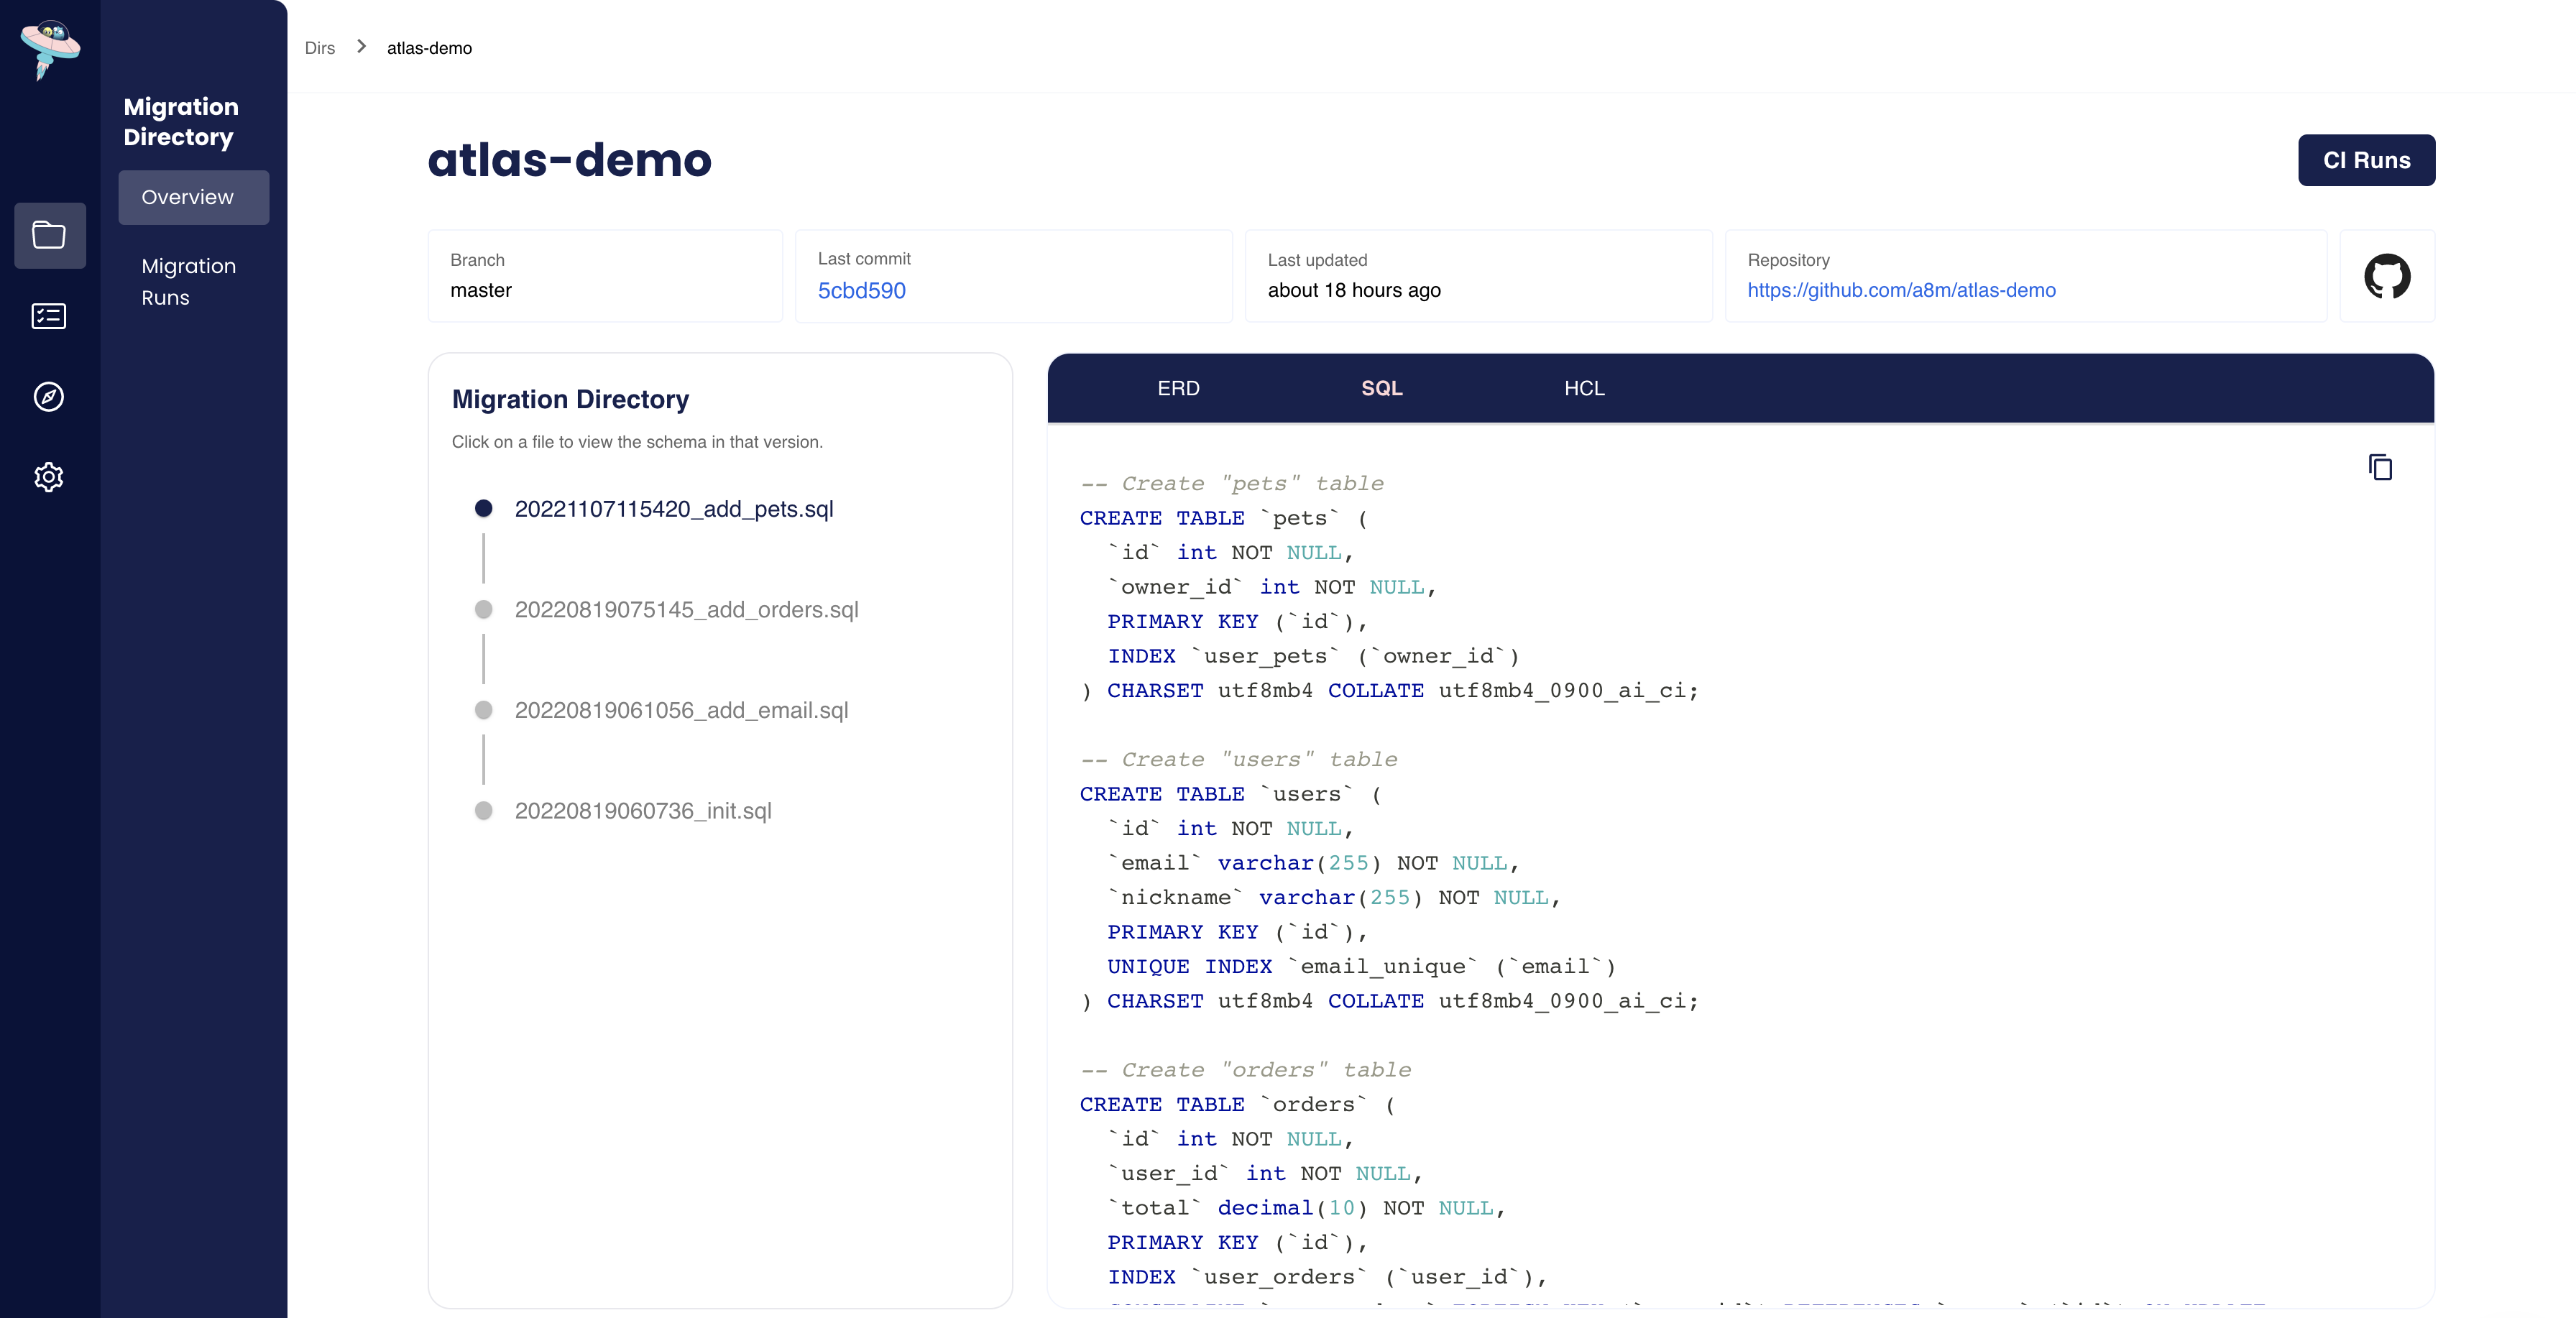Select the version dot for 20221107115420_add_pets.sql

point(485,509)
